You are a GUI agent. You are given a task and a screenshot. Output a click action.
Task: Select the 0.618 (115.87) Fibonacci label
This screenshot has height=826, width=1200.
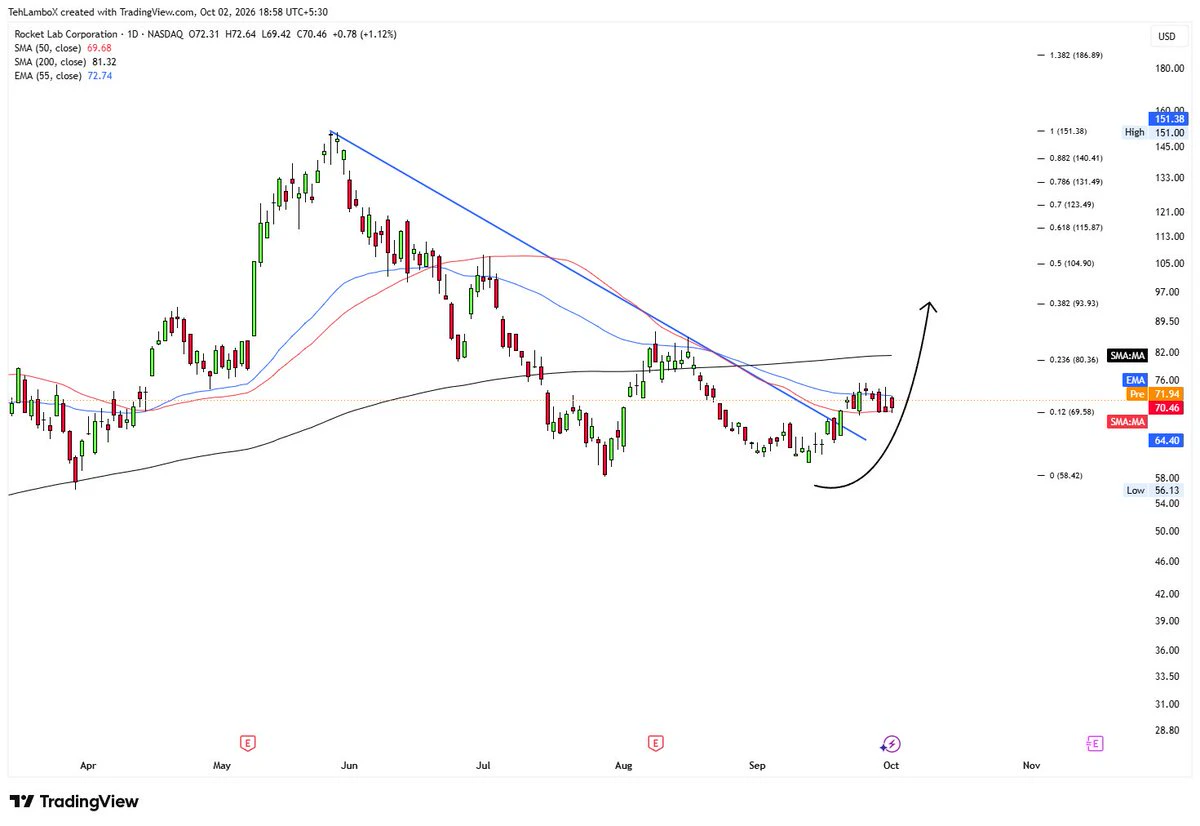tap(1075, 227)
